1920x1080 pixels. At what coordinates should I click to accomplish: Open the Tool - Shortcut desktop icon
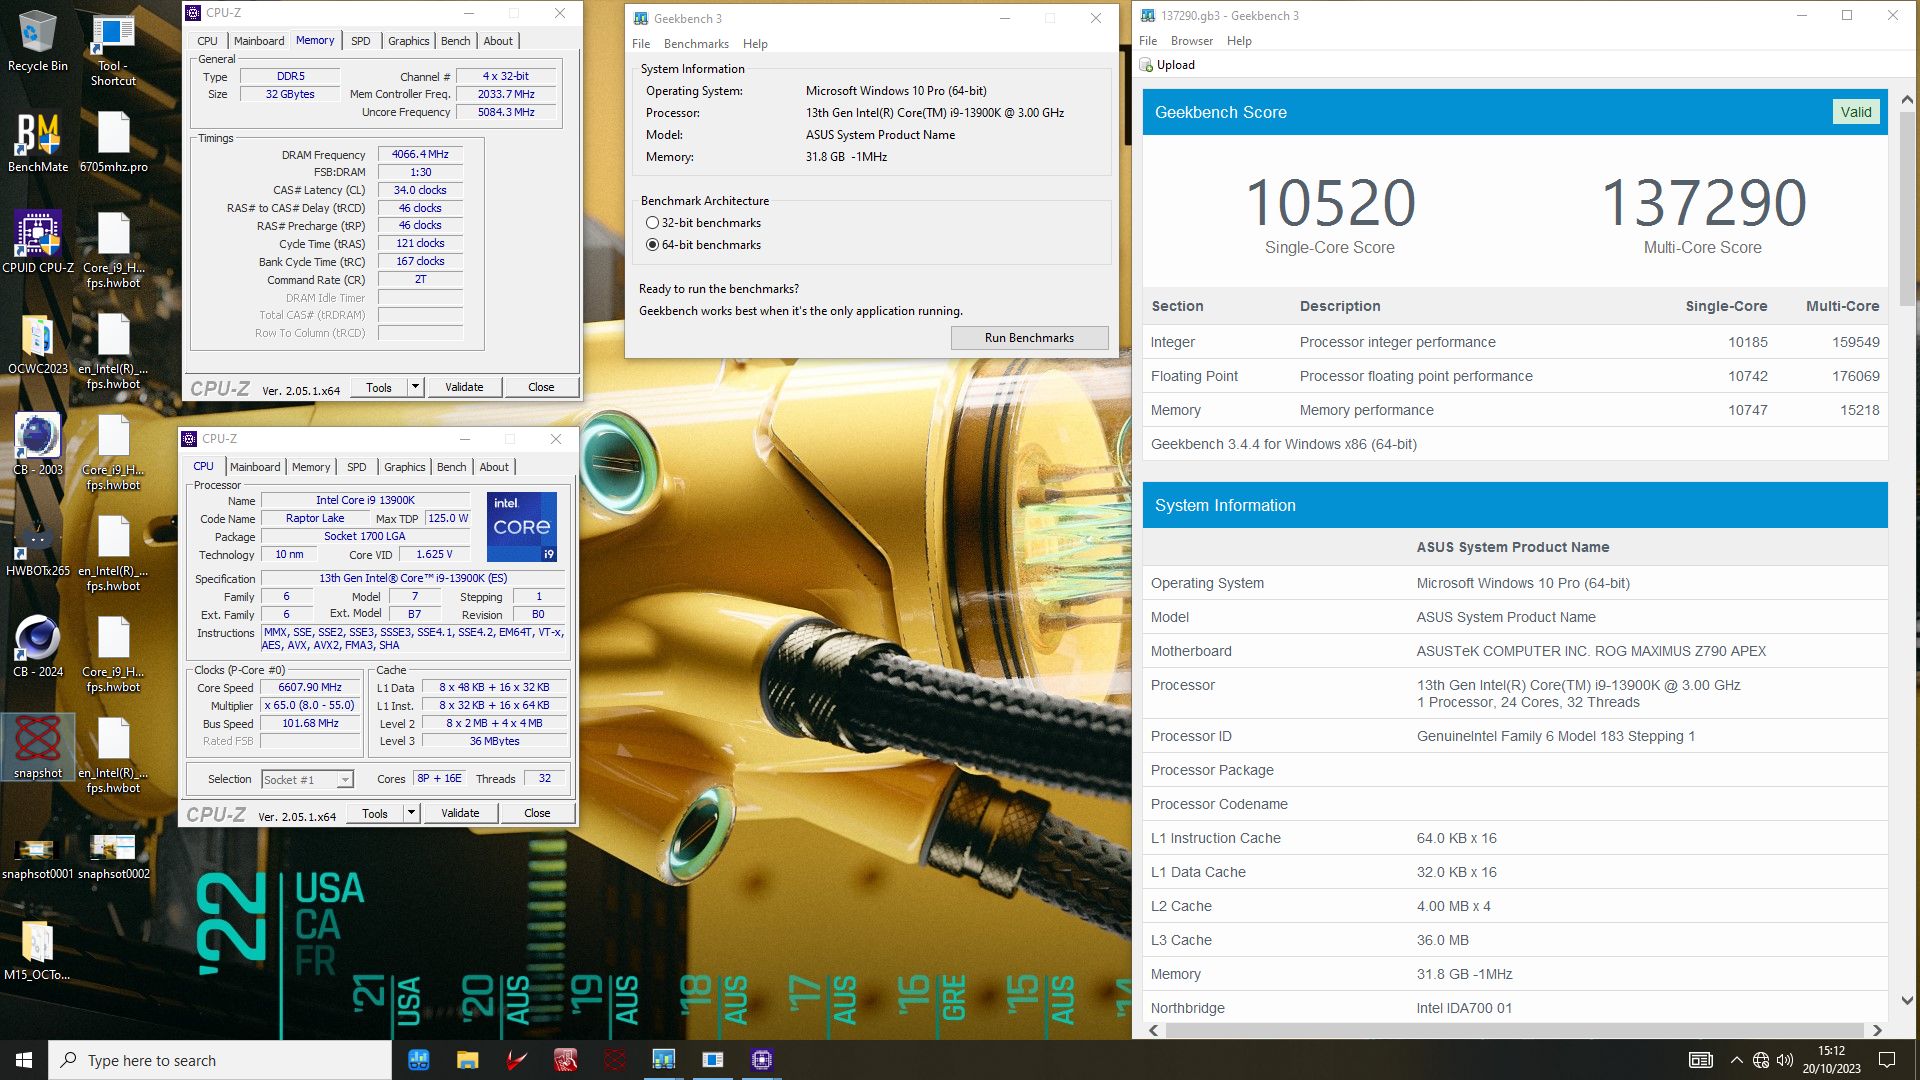113,49
